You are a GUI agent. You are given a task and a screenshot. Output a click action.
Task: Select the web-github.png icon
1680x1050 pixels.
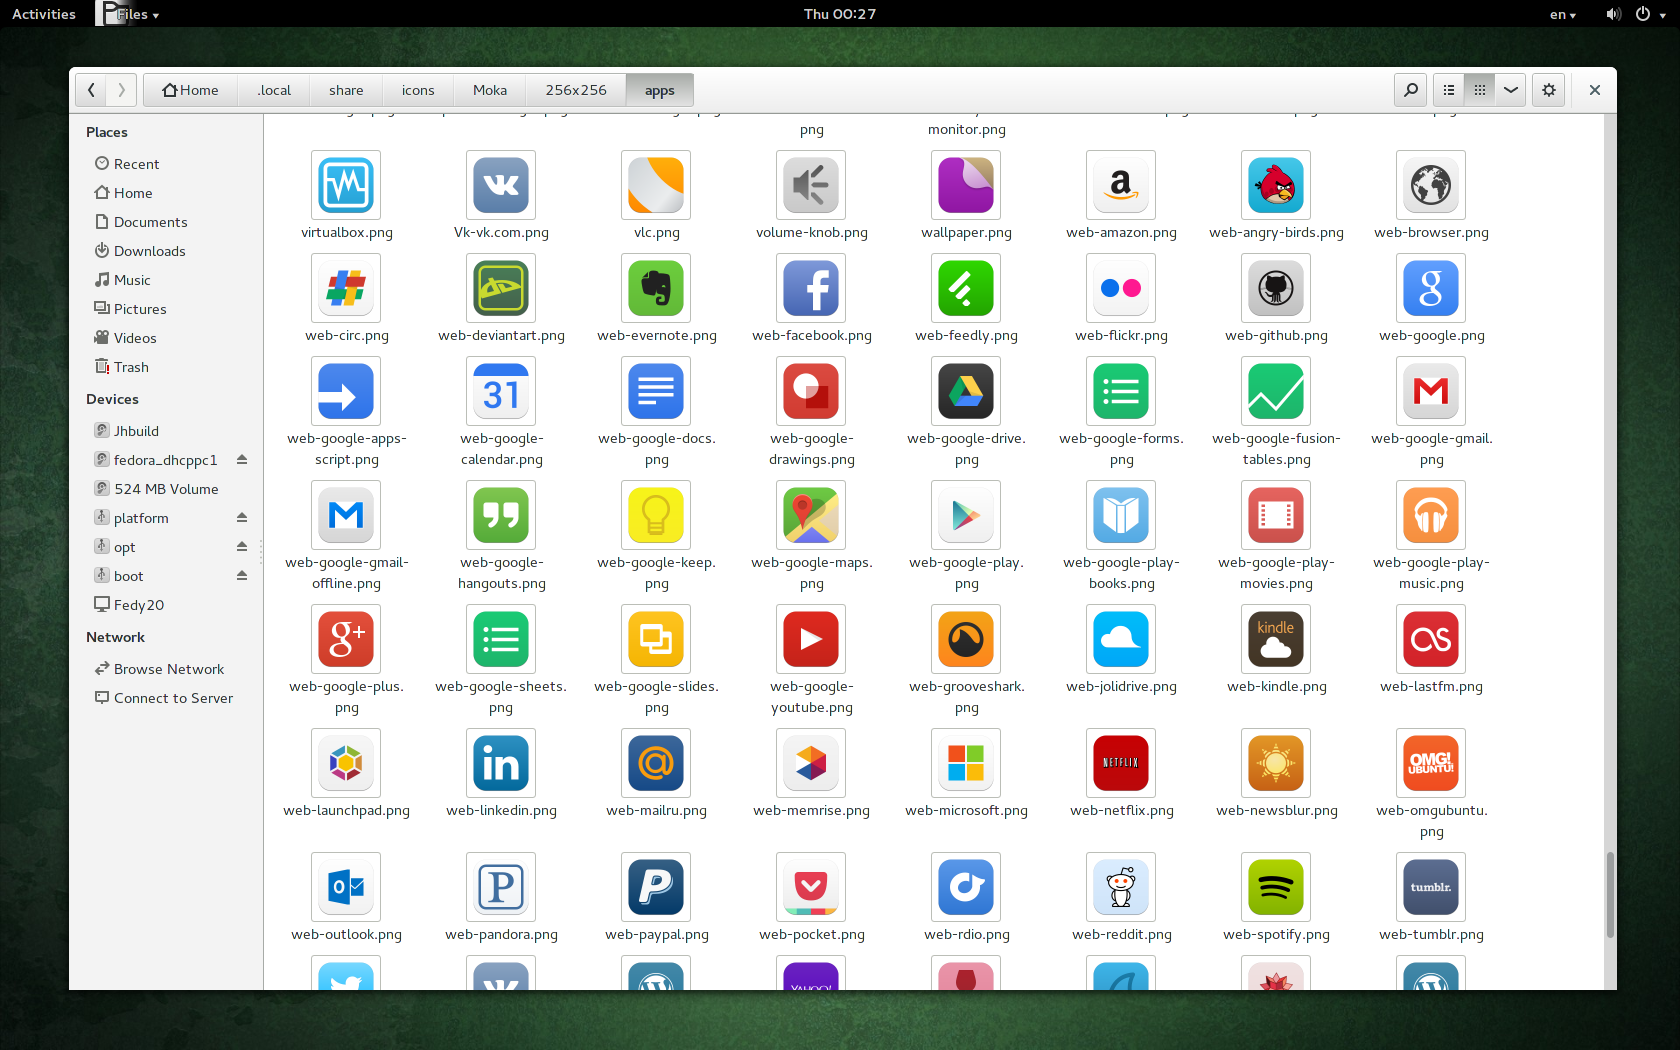tap(1276, 288)
